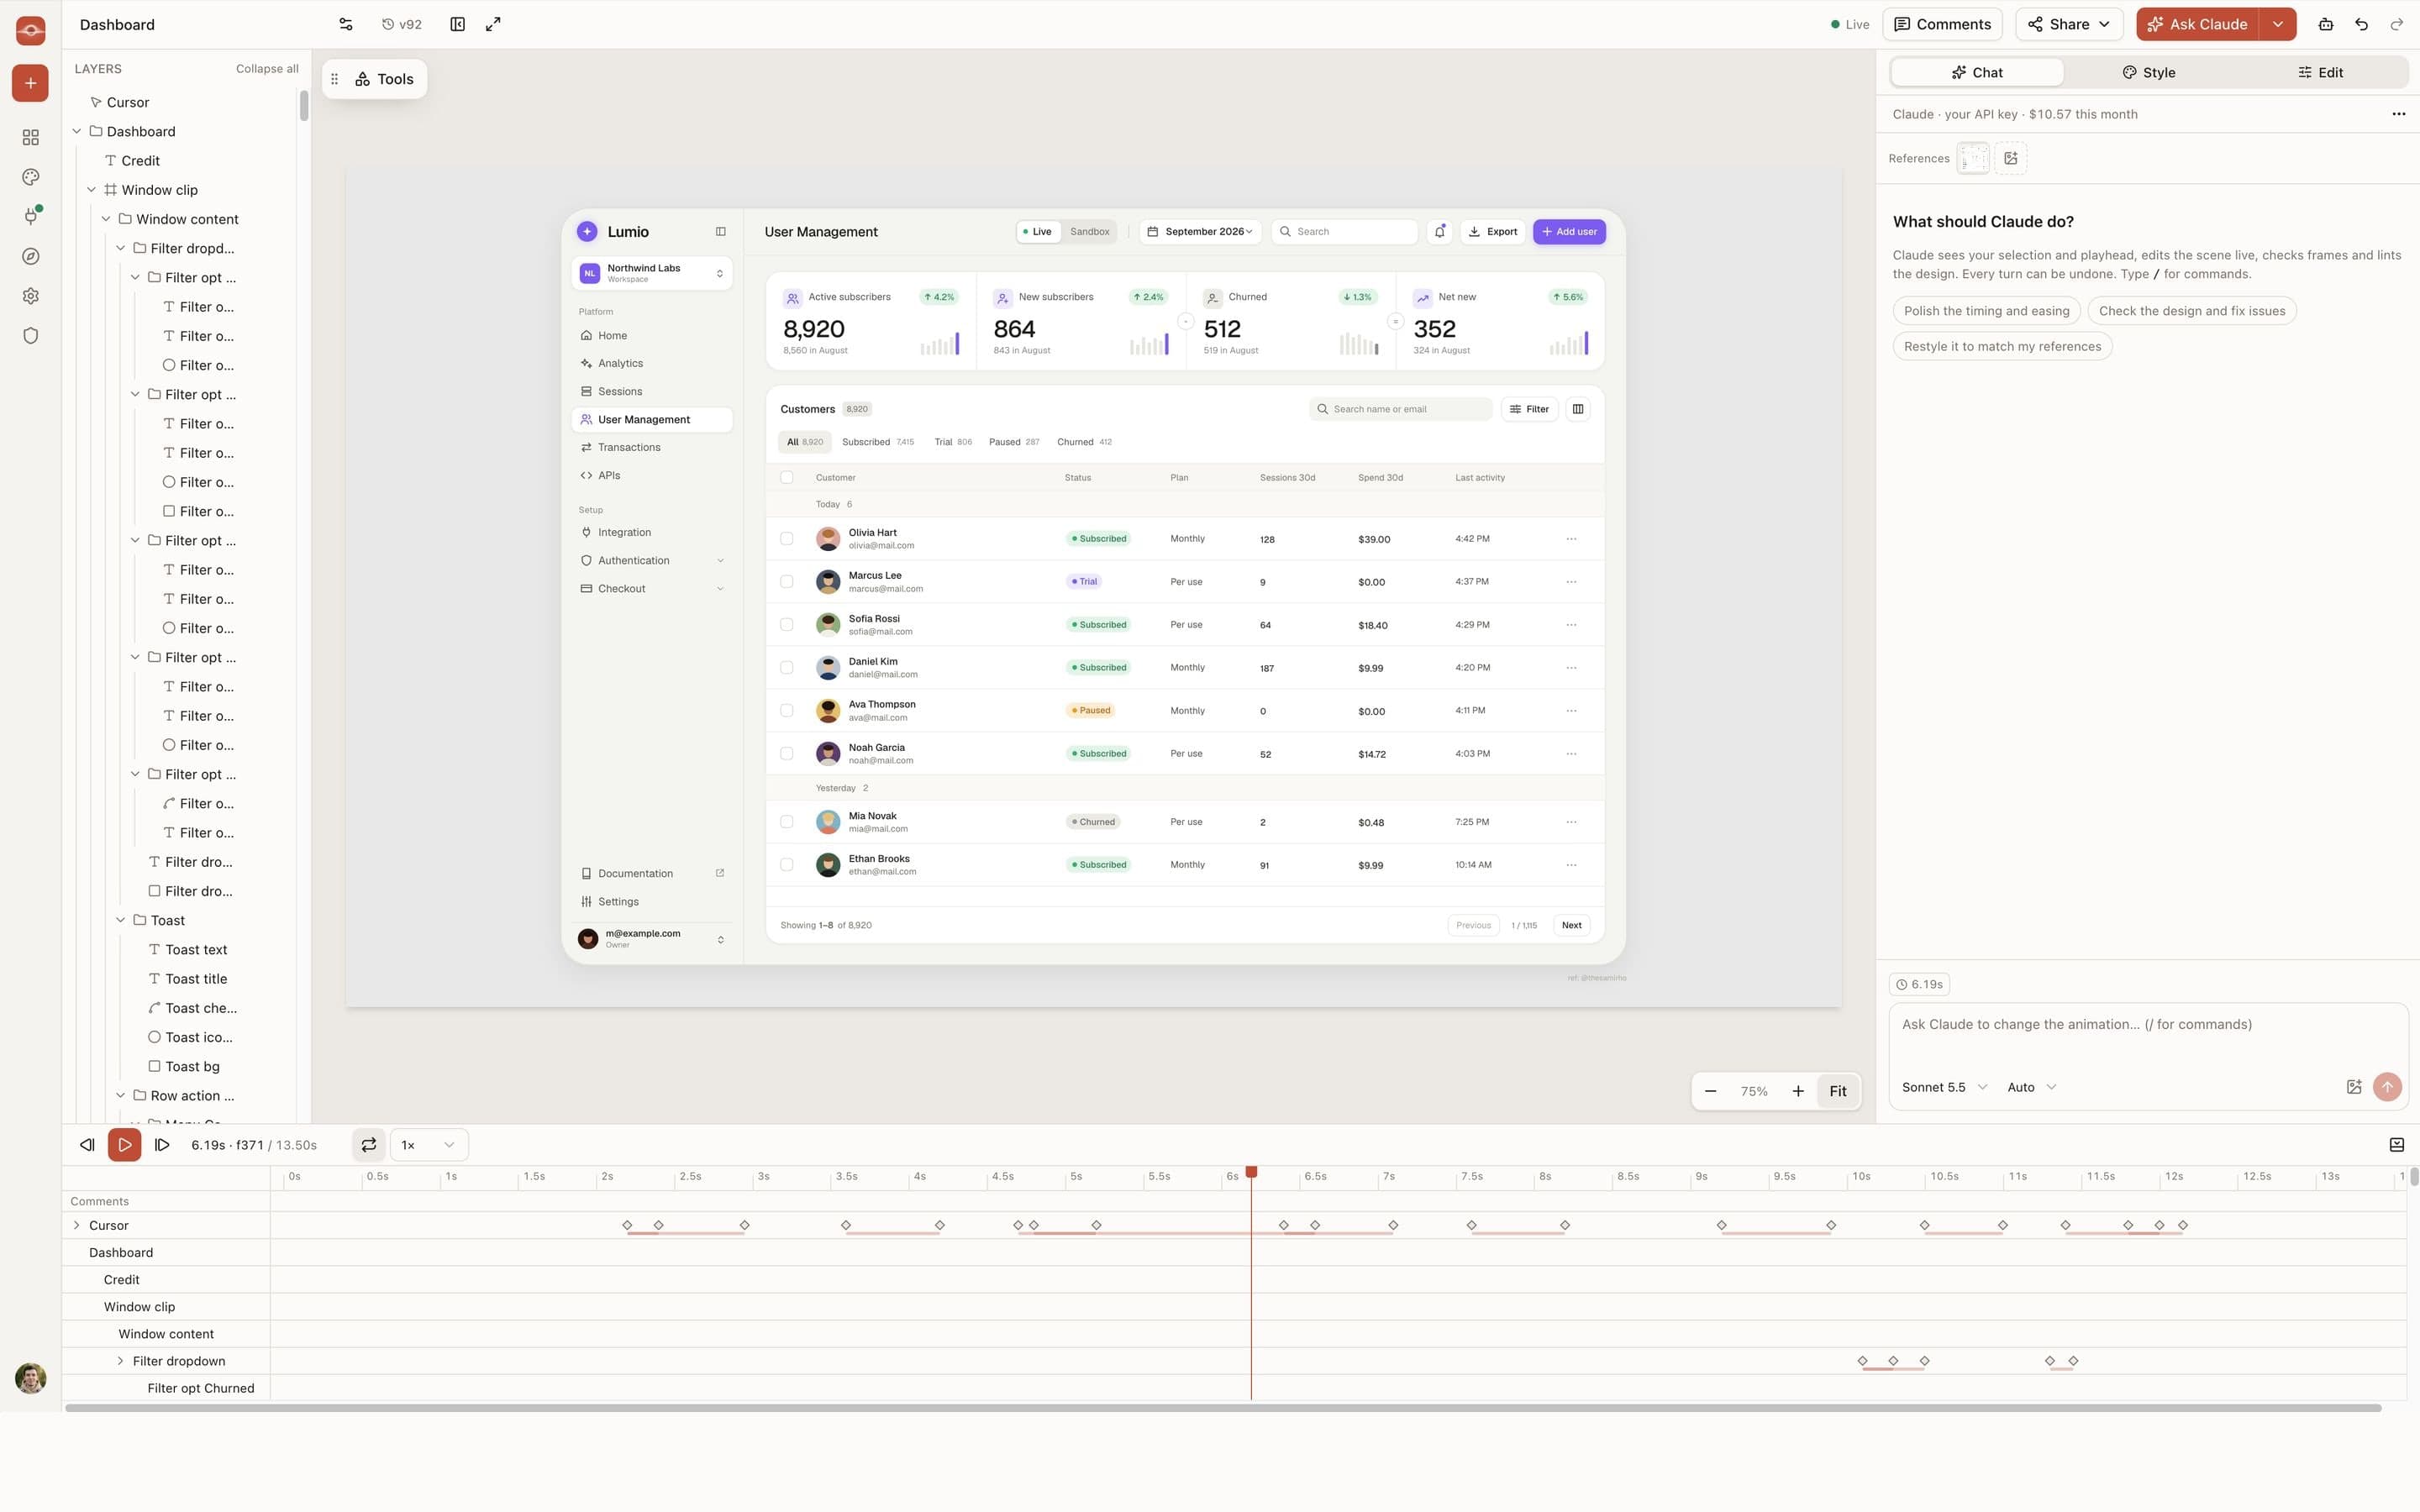The width and height of the screenshot is (2420, 1512).
Task: Click the Comments button
Action: [x=1942, y=24]
